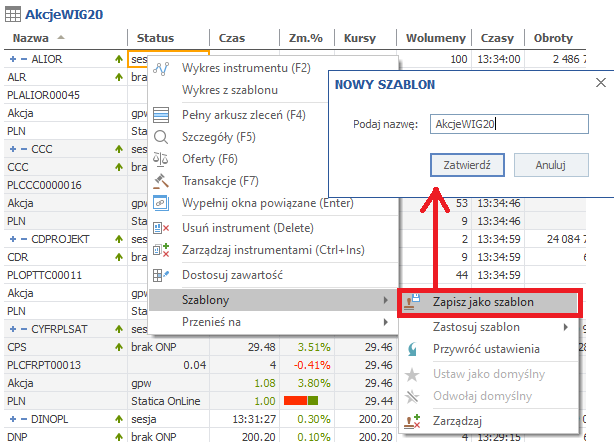Close the Nowy szablon dialog
Screen dimensions: 615x446
point(601,83)
